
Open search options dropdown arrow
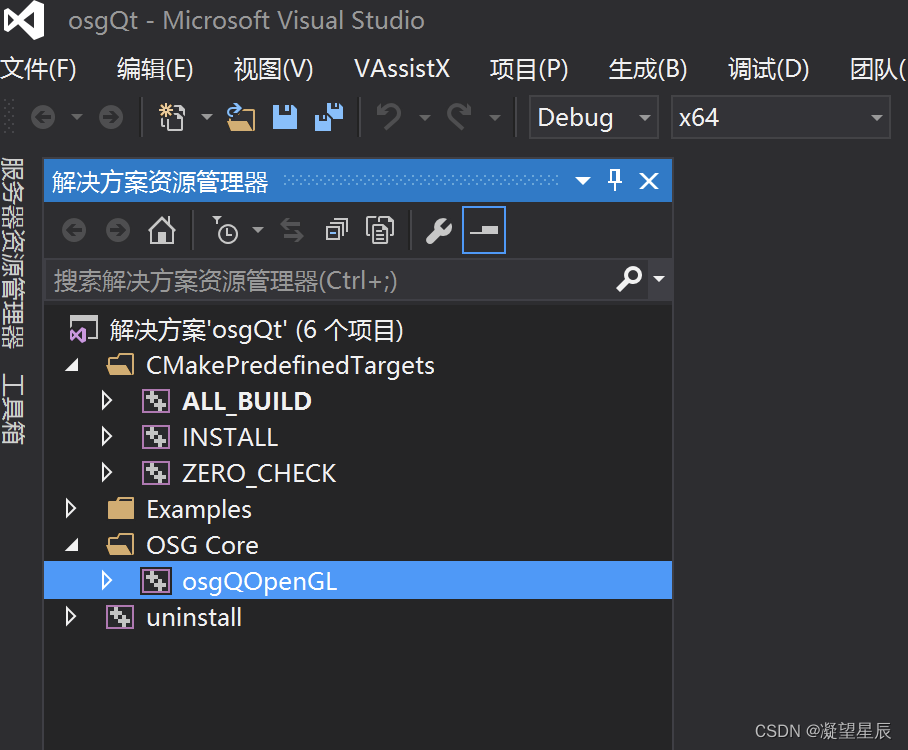pos(659,279)
